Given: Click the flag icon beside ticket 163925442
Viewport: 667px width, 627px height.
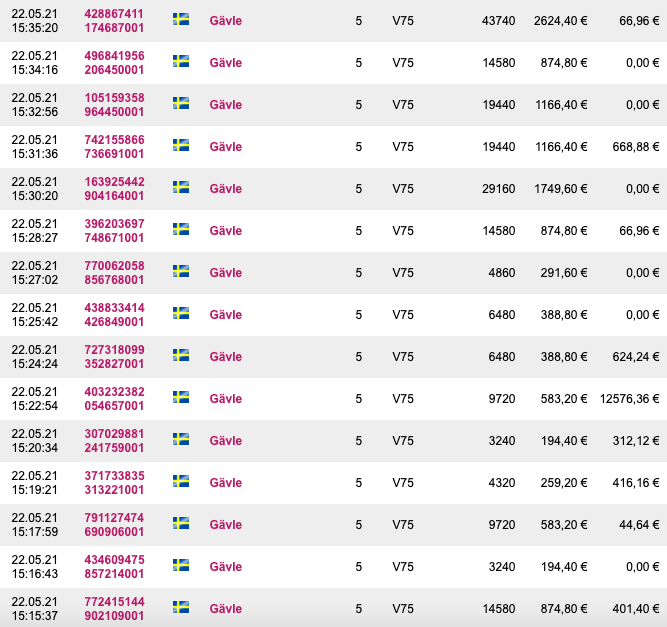Looking at the screenshot, I should [x=181, y=187].
